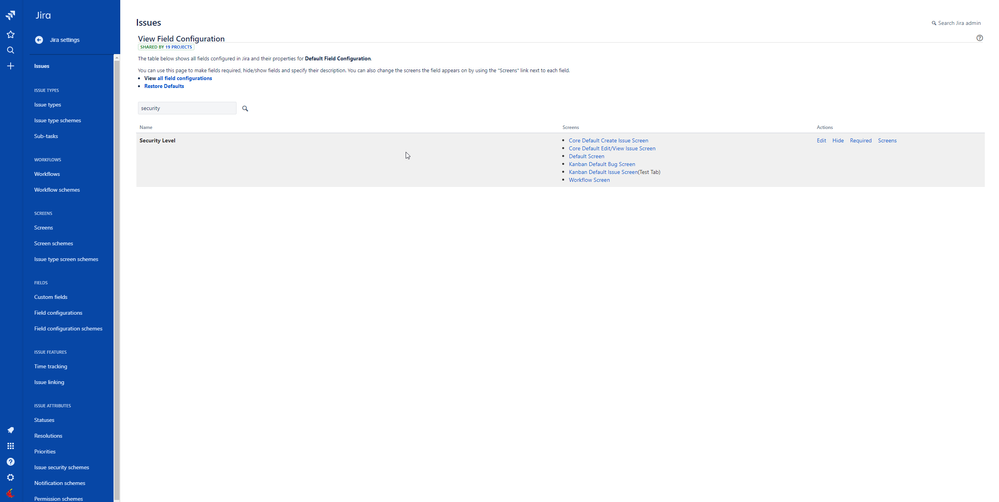This screenshot has height=502, width=999.
Task: Open Custom fields in sidebar
Action: pyautogui.click(x=51, y=297)
